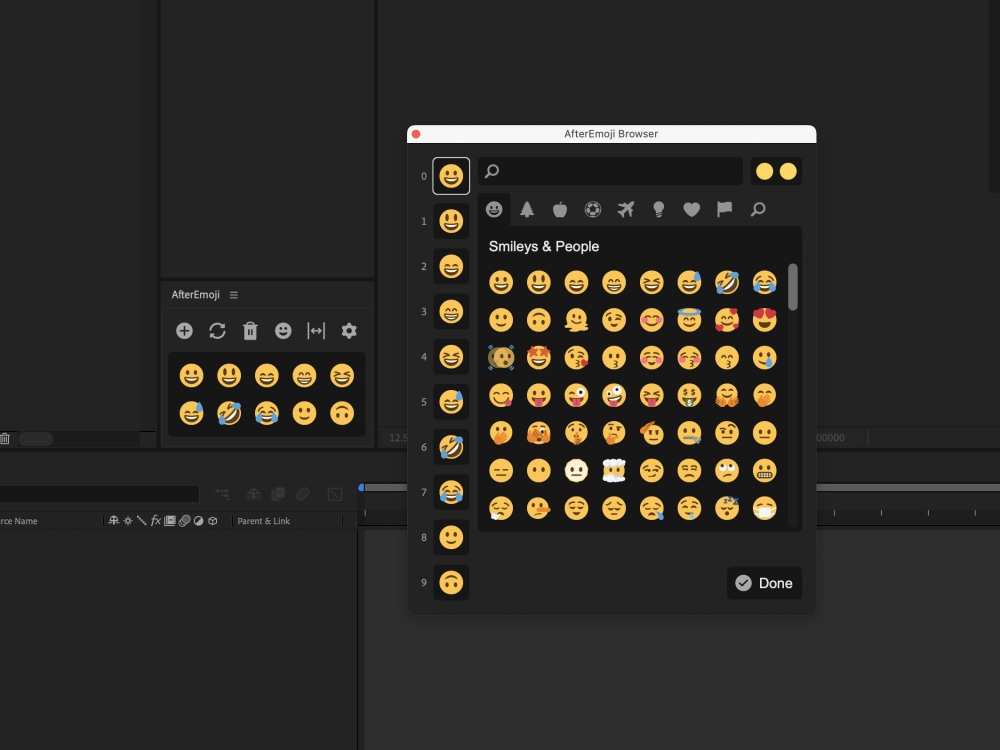Switch to the Activity soccer ball tab
Image resolution: width=1000 pixels, height=750 pixels.
(593, 209)
